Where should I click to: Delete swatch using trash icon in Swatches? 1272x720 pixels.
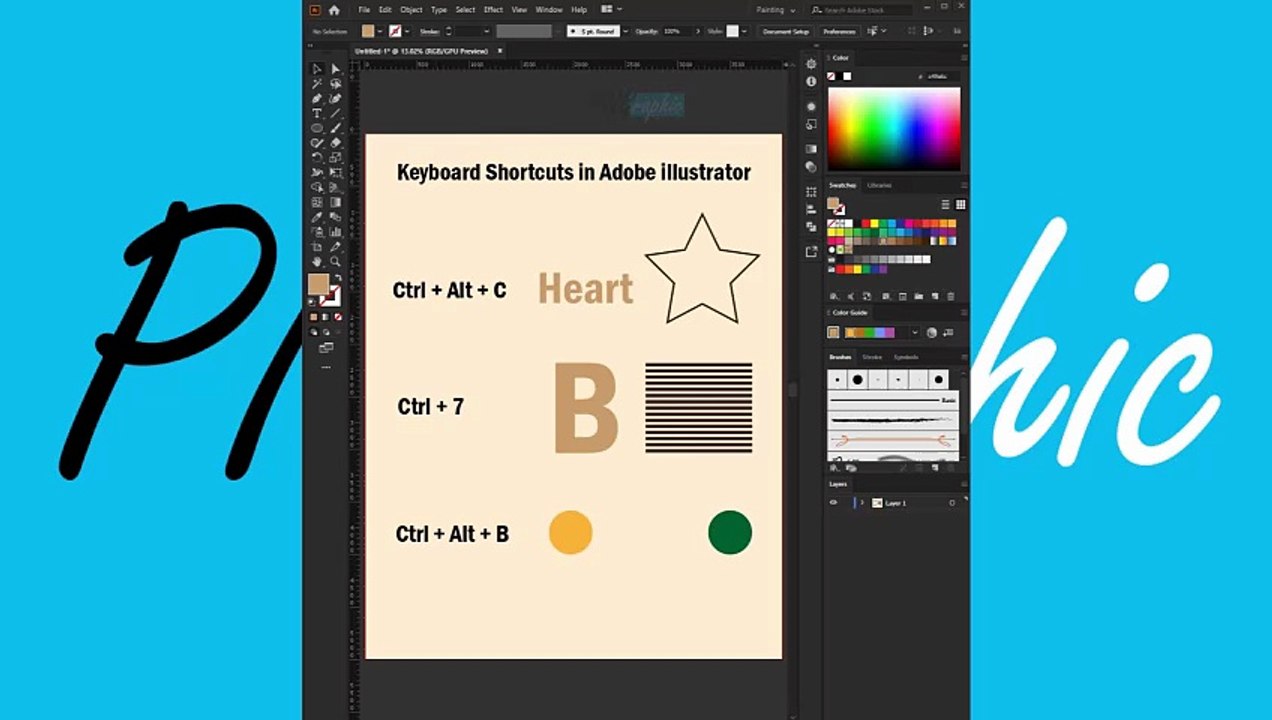coord(951,296)
